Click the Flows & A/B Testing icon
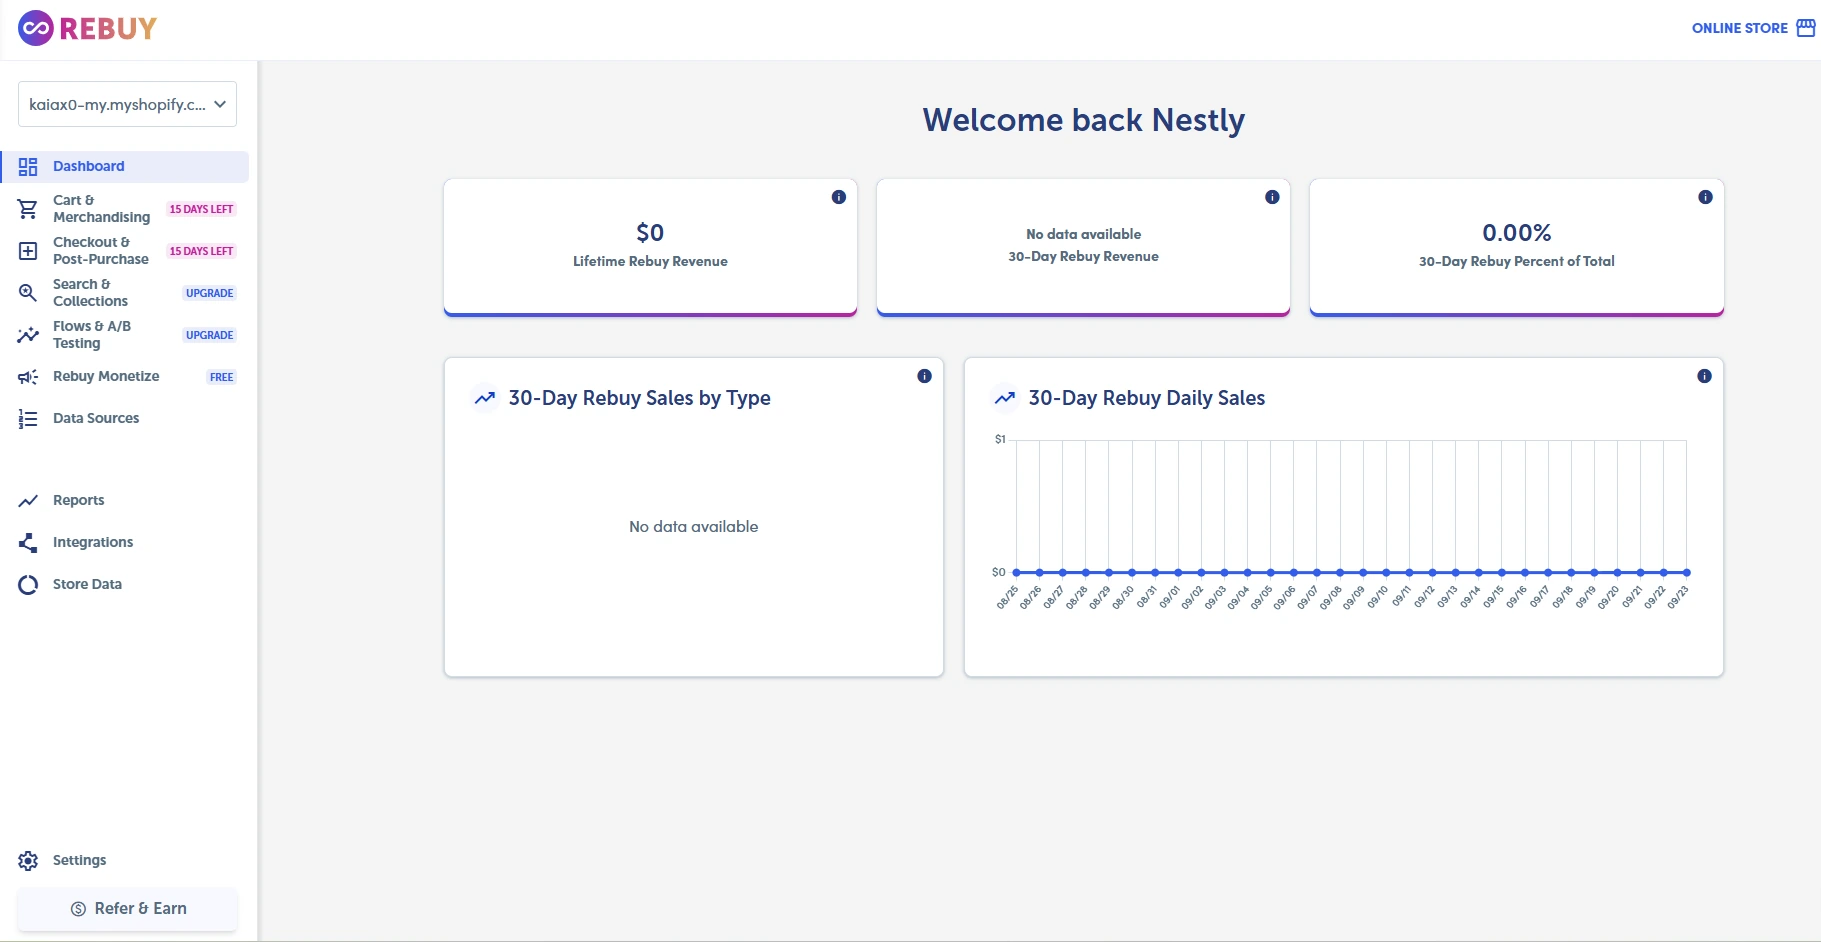The image size is (1821, 942). (x=28, y=335)
